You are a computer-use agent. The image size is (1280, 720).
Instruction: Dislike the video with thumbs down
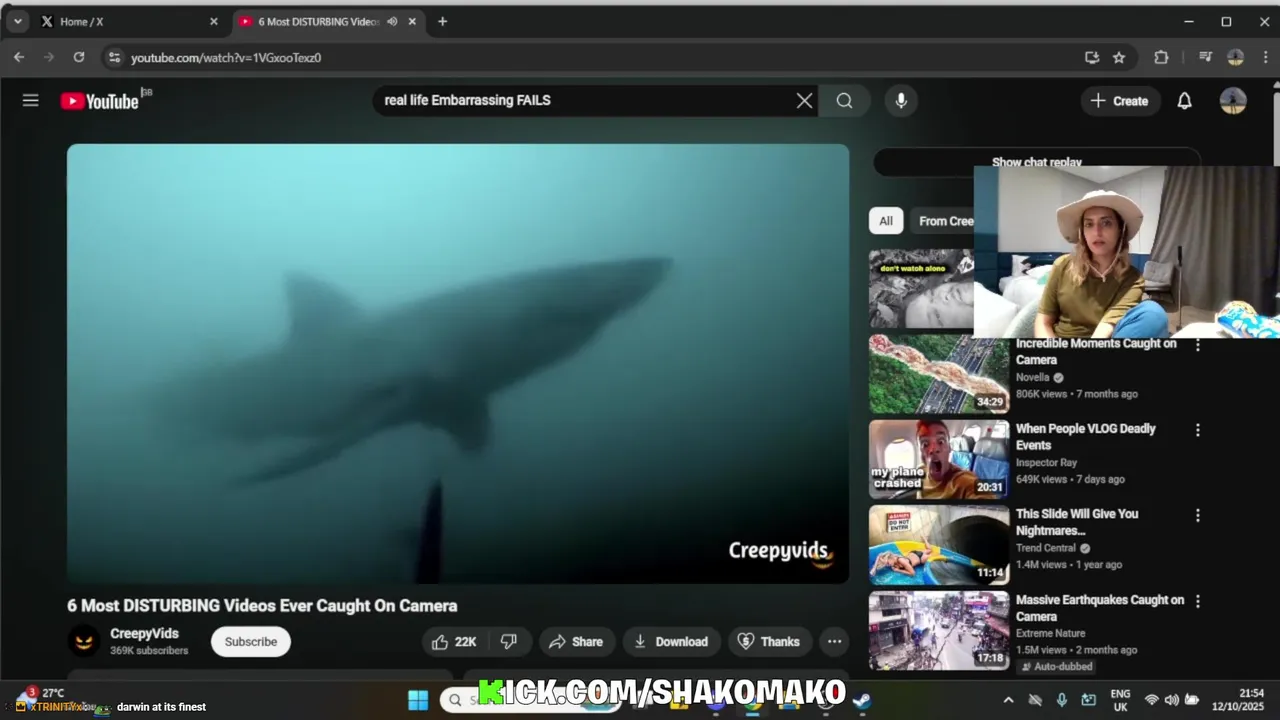click(508, 642)
